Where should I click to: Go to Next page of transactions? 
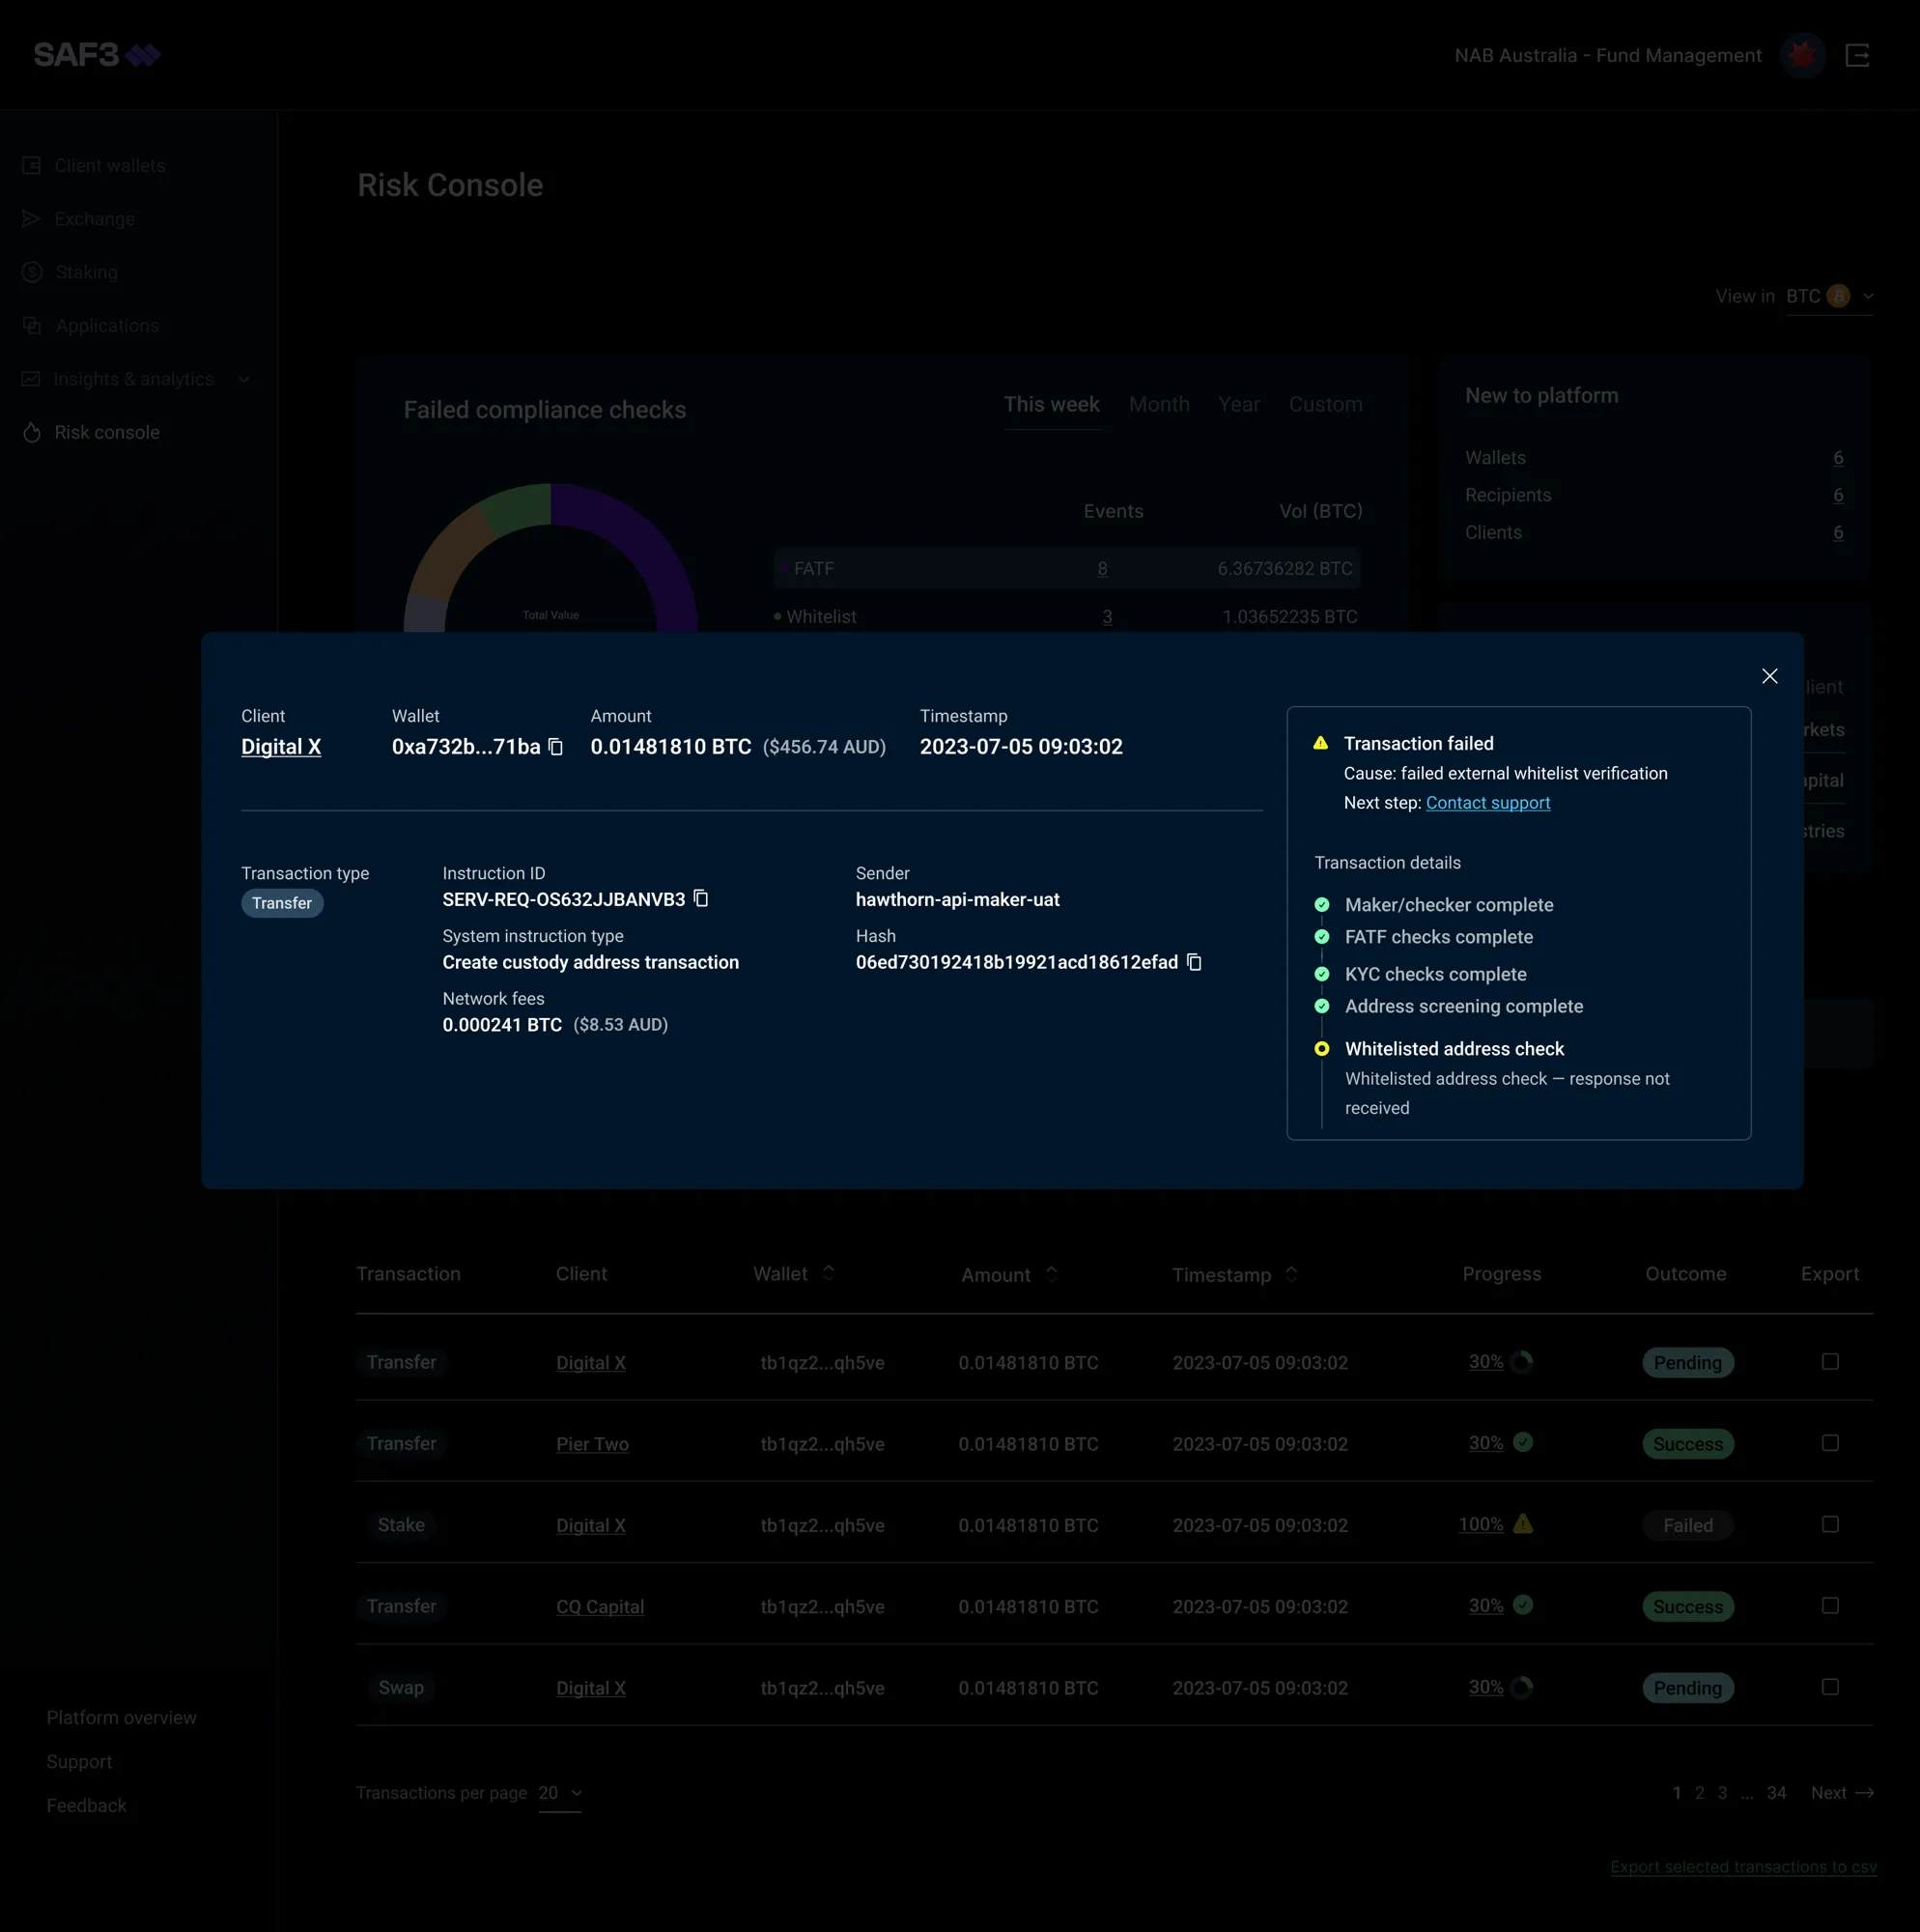coord(1842,1793)
